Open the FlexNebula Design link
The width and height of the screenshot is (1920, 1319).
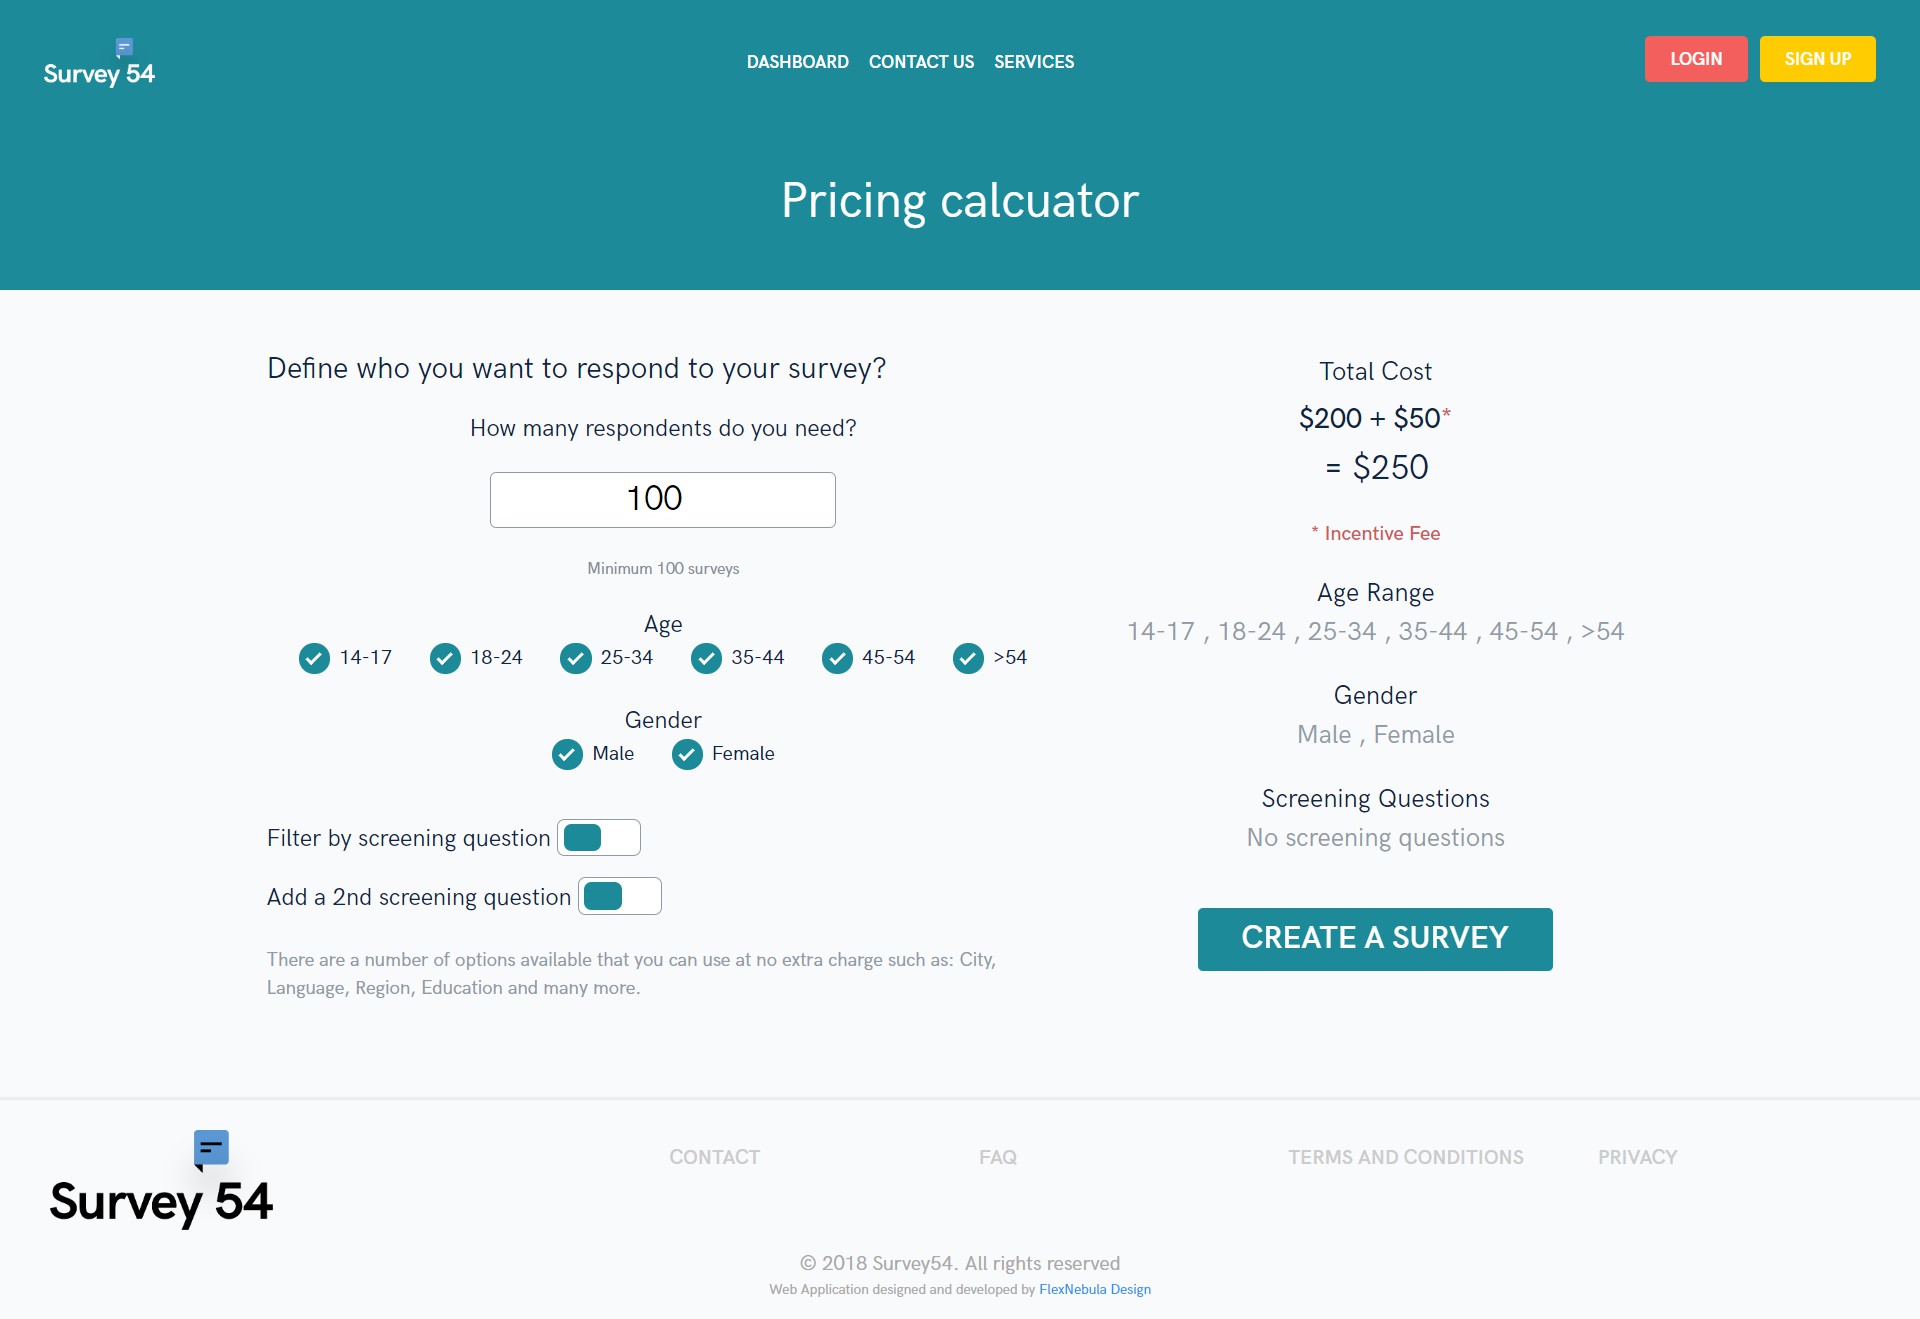coord(1095,1290)
